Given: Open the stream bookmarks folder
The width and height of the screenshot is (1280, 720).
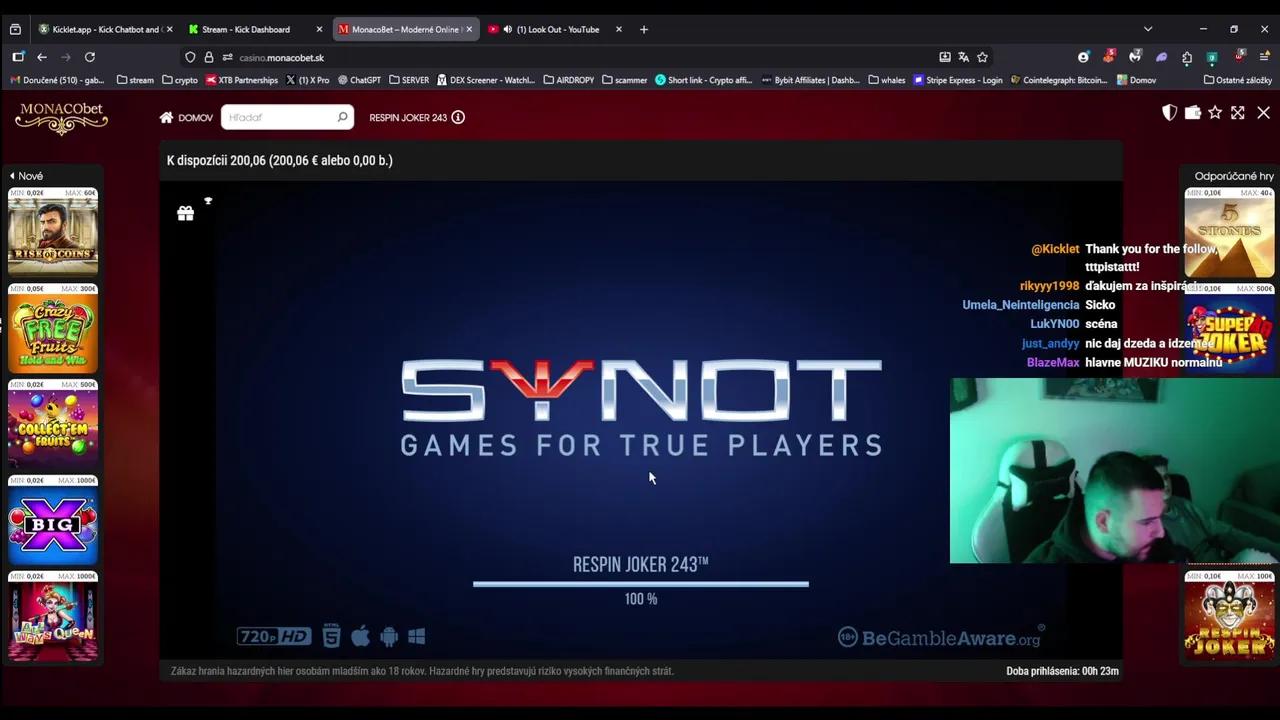Looking at the screenshot, I should (x=135, y=80).
